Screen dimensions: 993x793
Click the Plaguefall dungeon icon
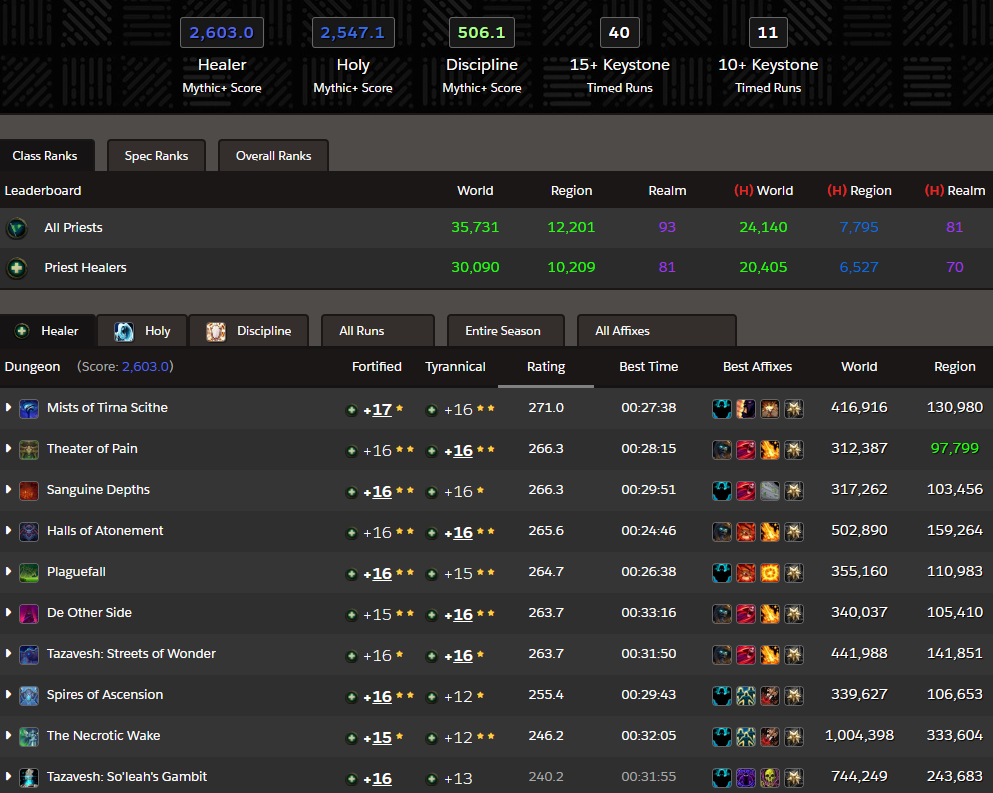pos(29,572)
